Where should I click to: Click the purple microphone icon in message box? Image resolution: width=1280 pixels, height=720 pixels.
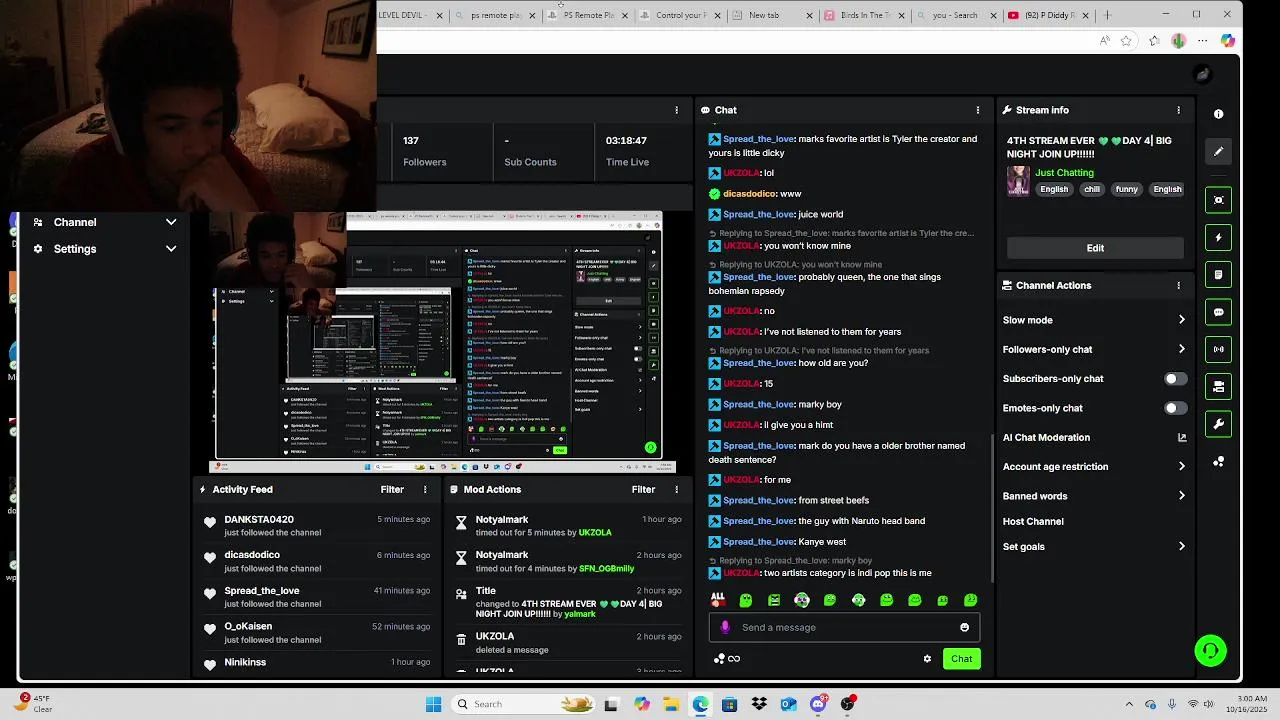click(725, 627)
